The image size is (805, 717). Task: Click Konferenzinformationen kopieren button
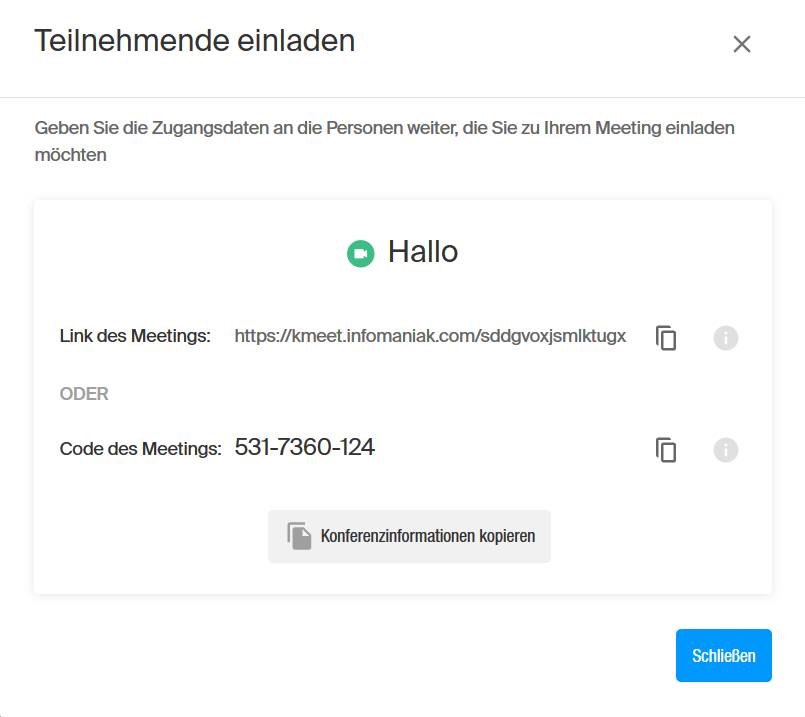coord(409,536)
